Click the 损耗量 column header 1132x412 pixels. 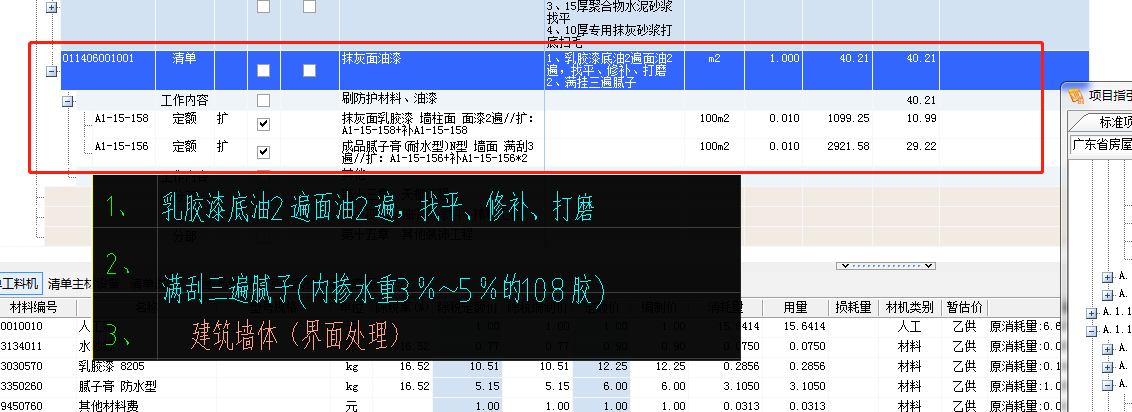coord(855,307)
